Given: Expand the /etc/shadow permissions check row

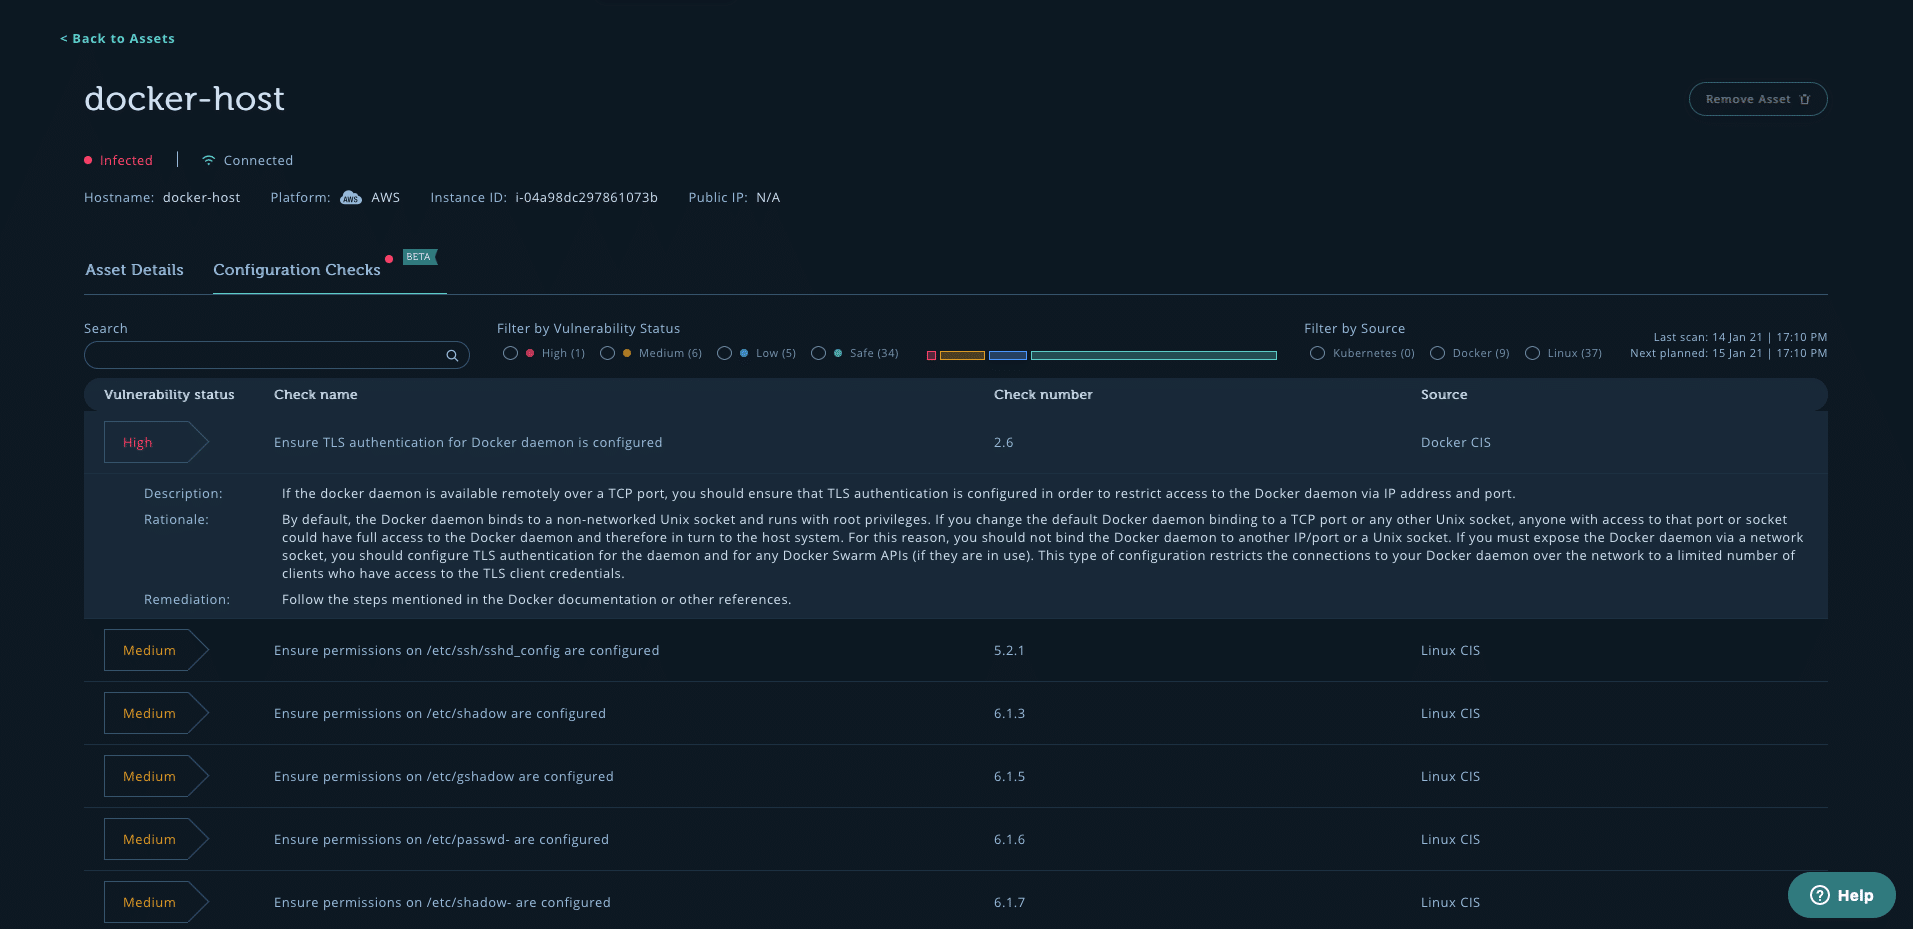Looking at the screenshot, I should [x=439, y=713].
